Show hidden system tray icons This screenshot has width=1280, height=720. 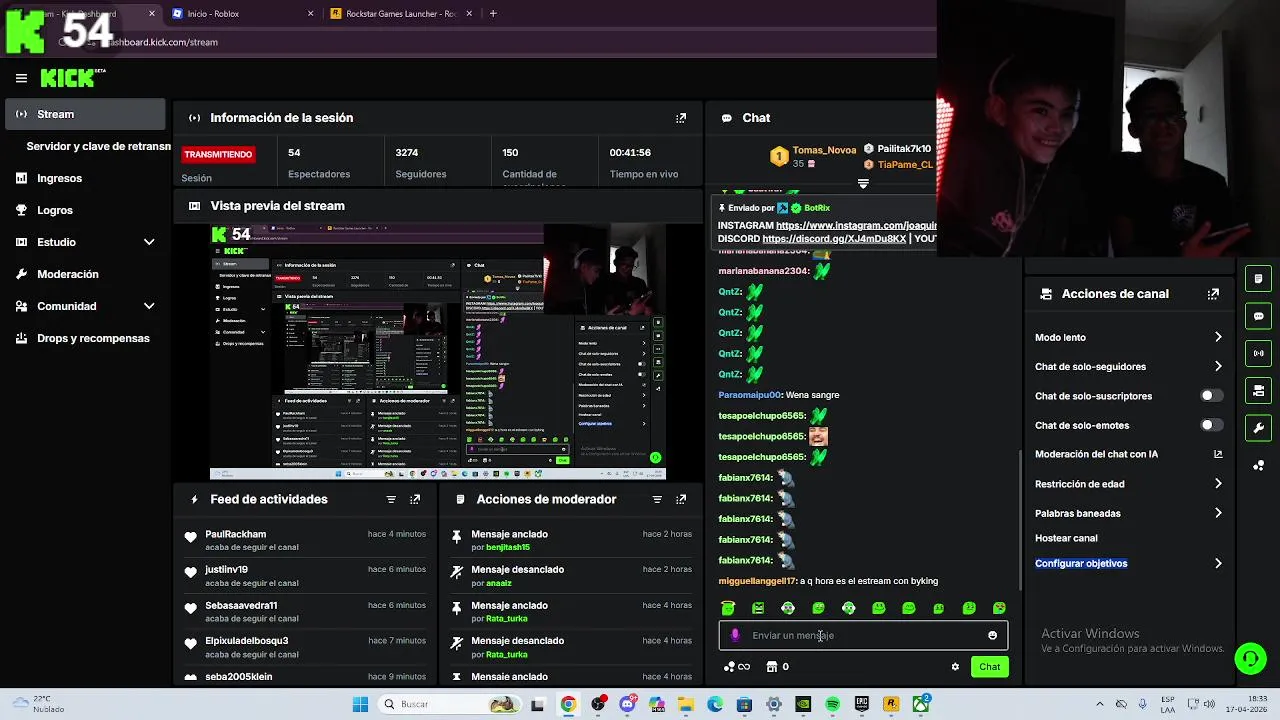[1100, 704]
